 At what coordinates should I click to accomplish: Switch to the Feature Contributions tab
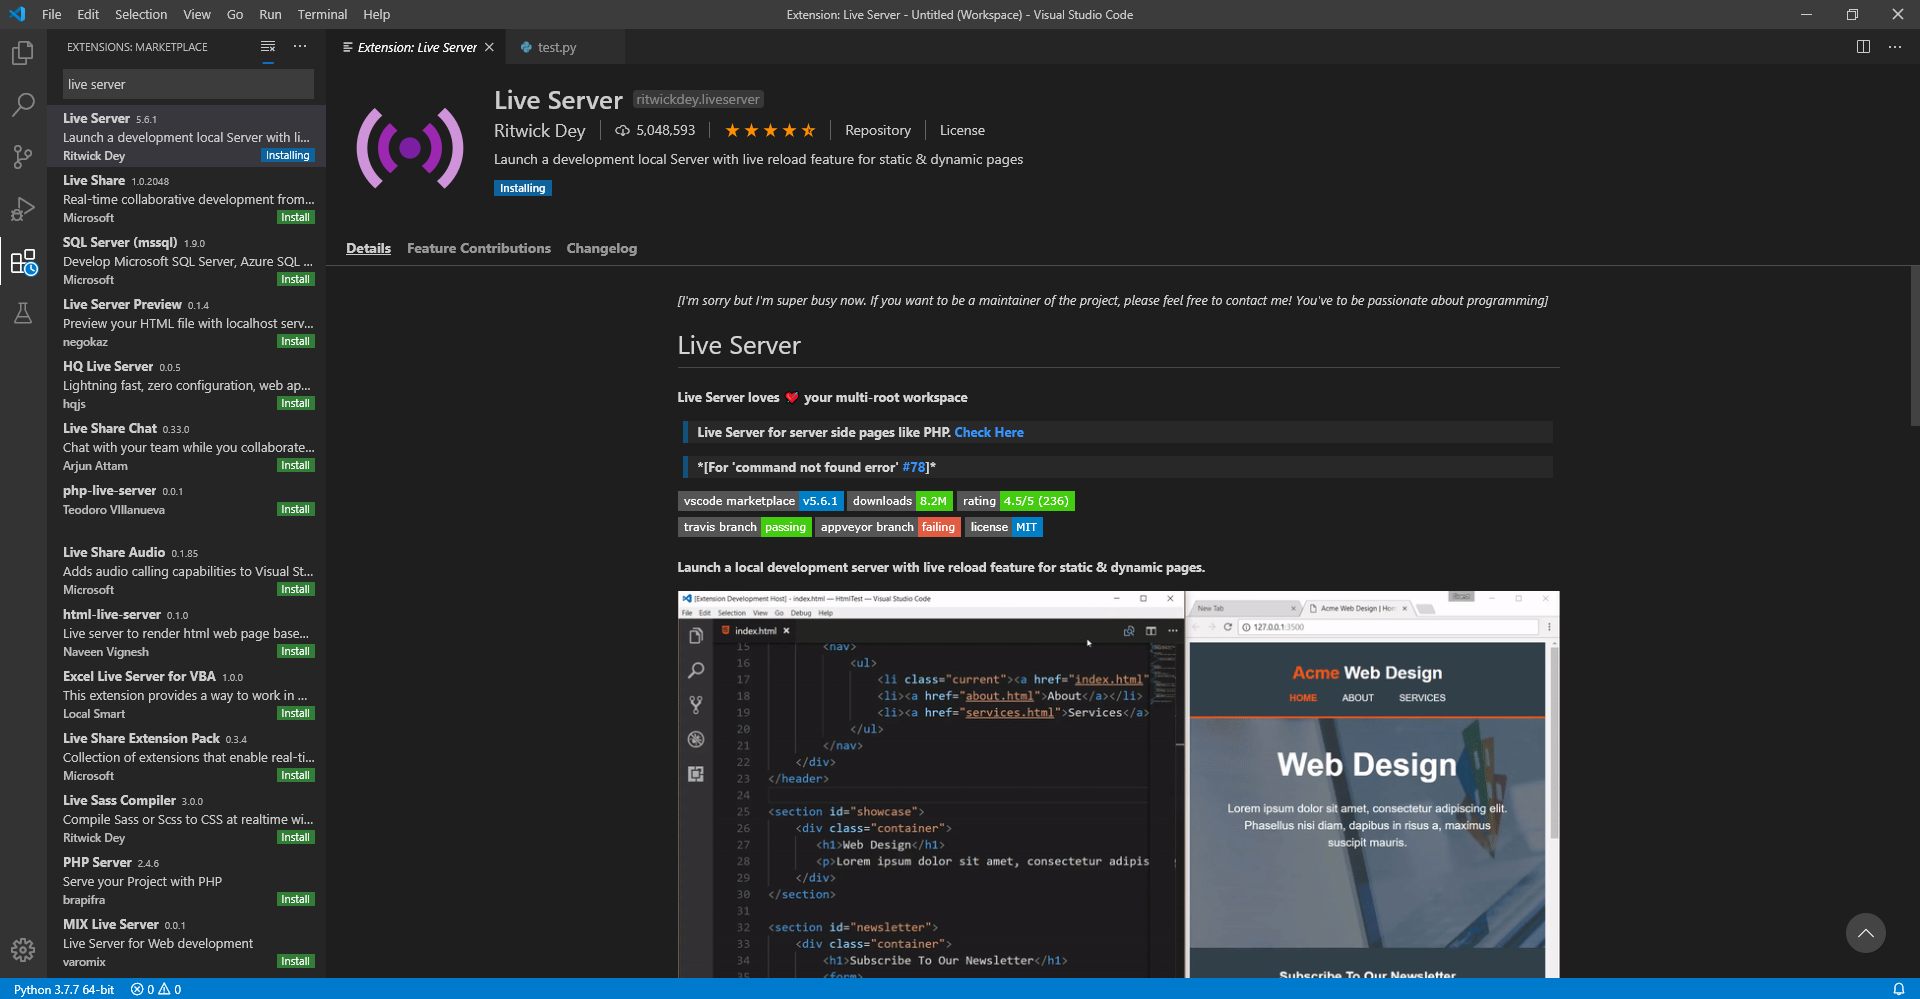click(479, 248)
